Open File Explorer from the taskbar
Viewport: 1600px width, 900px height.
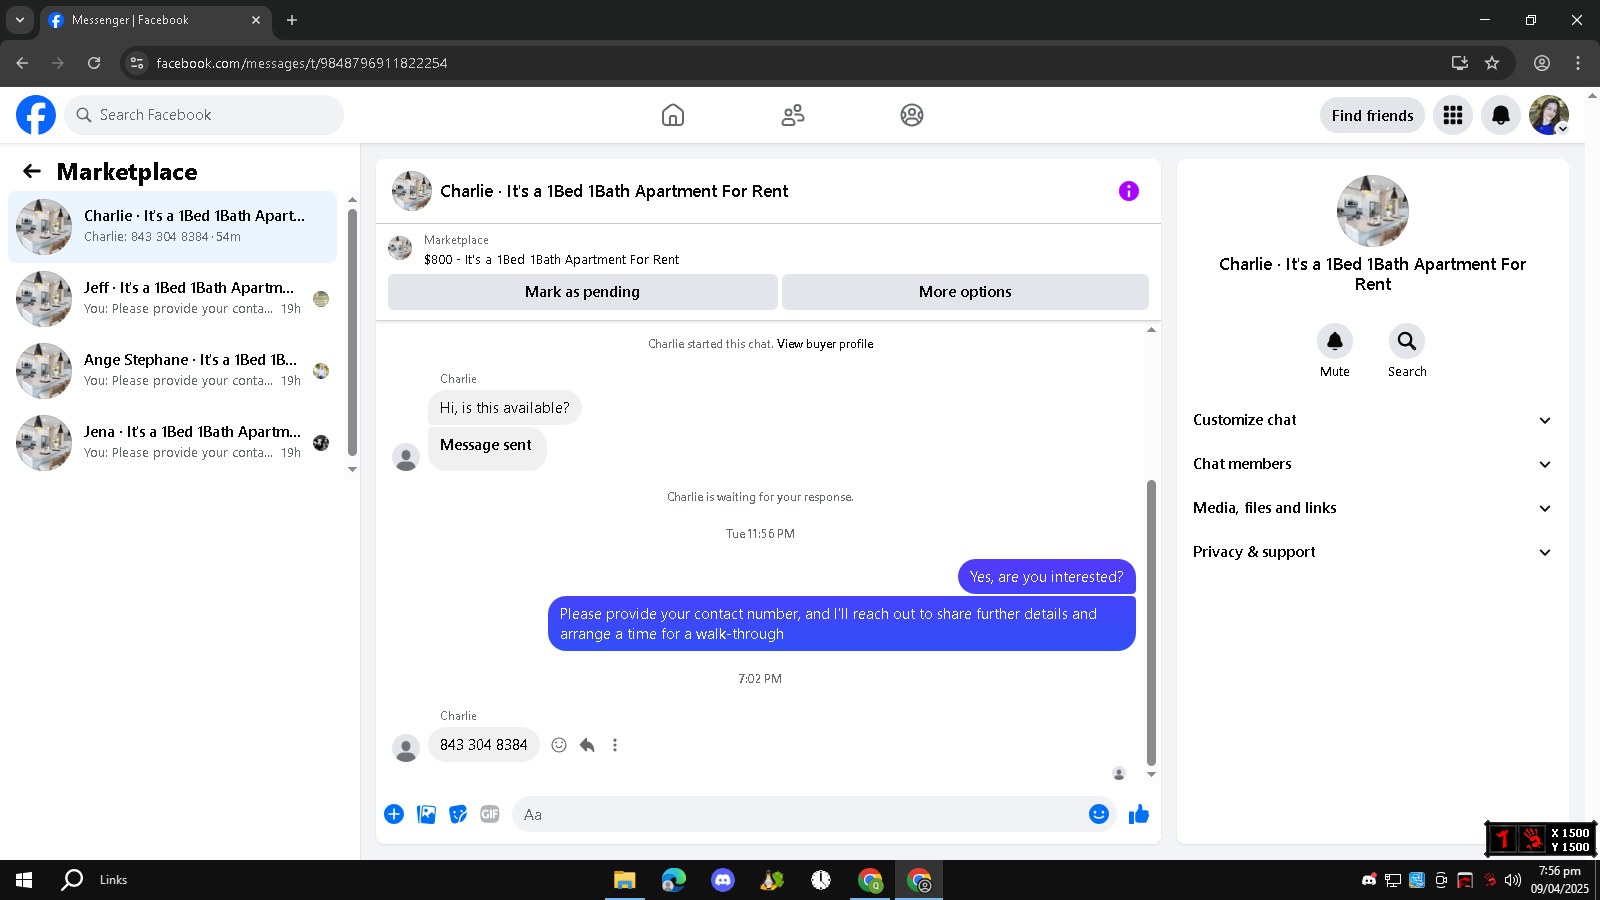pyautogui.click(x=625, y=880)
